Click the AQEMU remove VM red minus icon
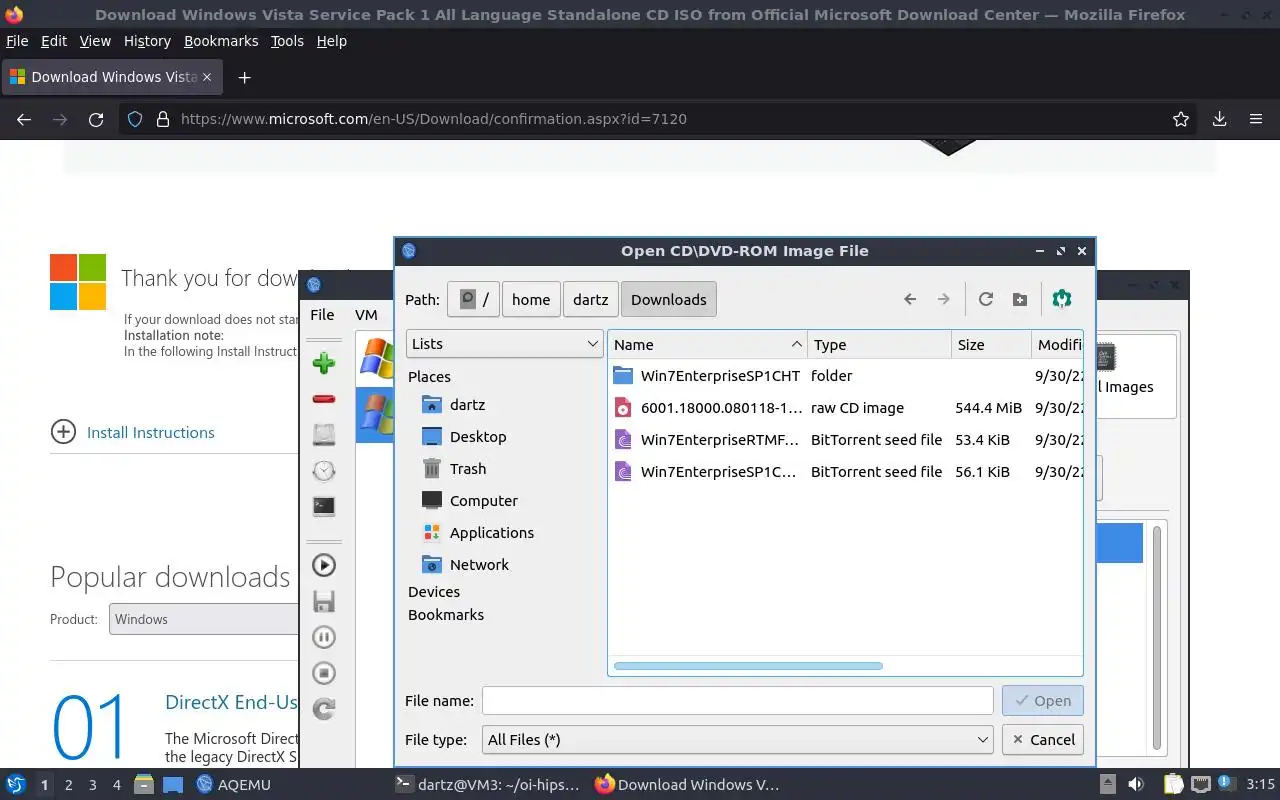This screenshot has height=800, width=1280. click(323, 399)
